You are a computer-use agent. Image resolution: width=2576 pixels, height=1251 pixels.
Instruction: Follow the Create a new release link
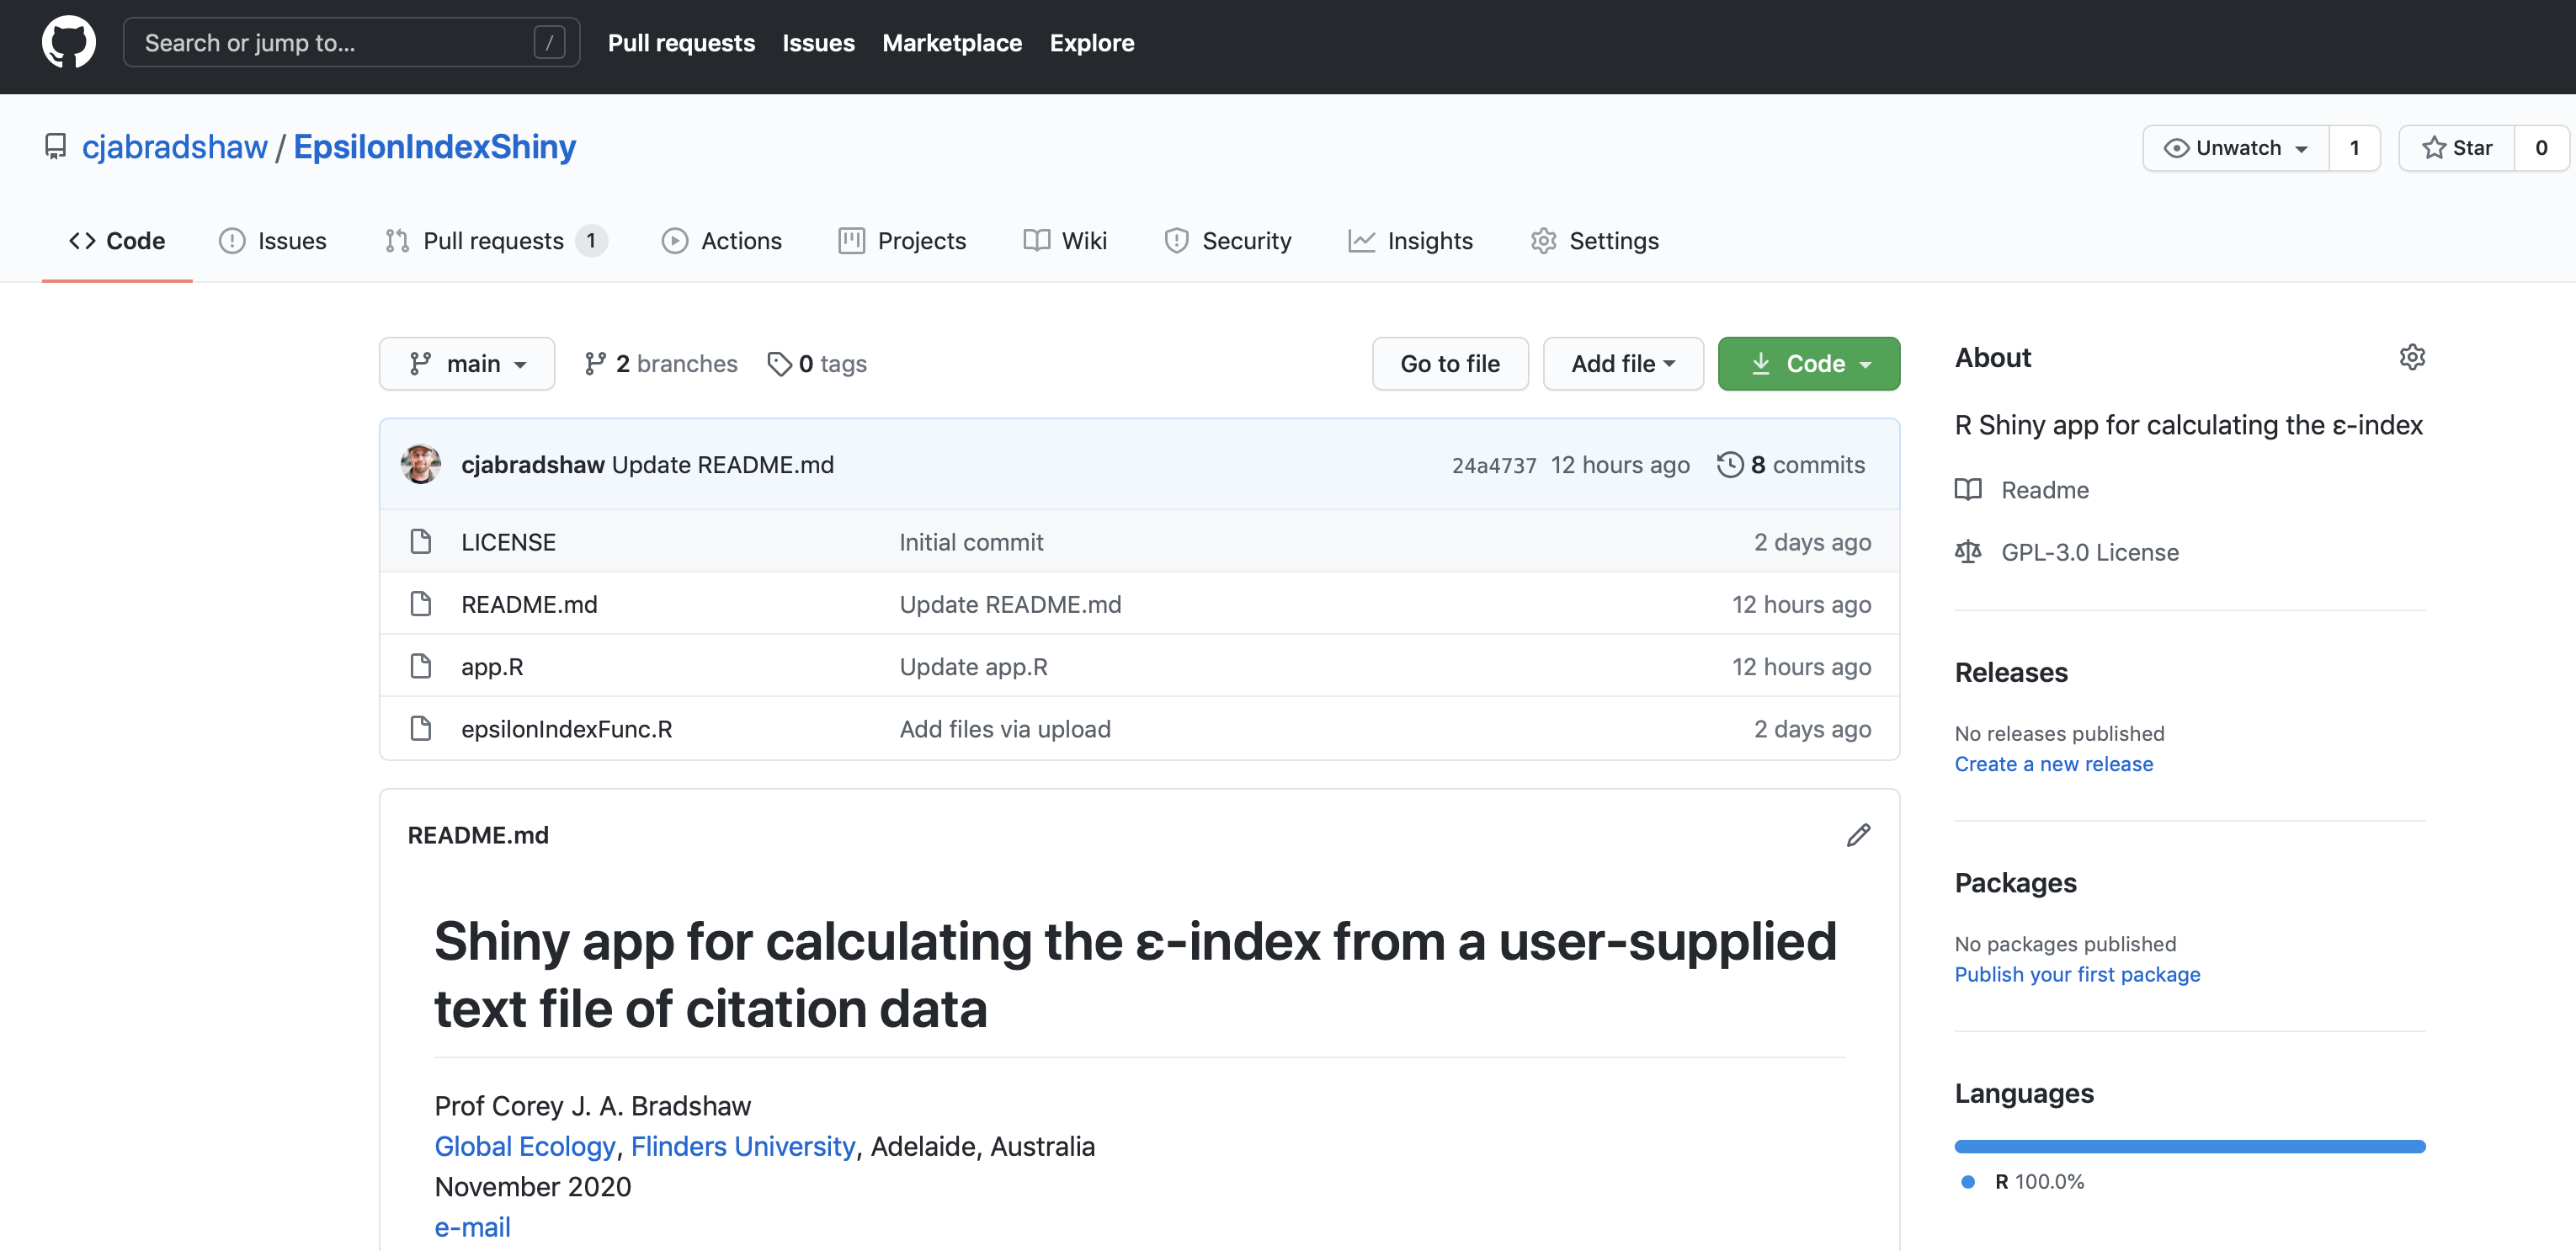pos(2053,764)
